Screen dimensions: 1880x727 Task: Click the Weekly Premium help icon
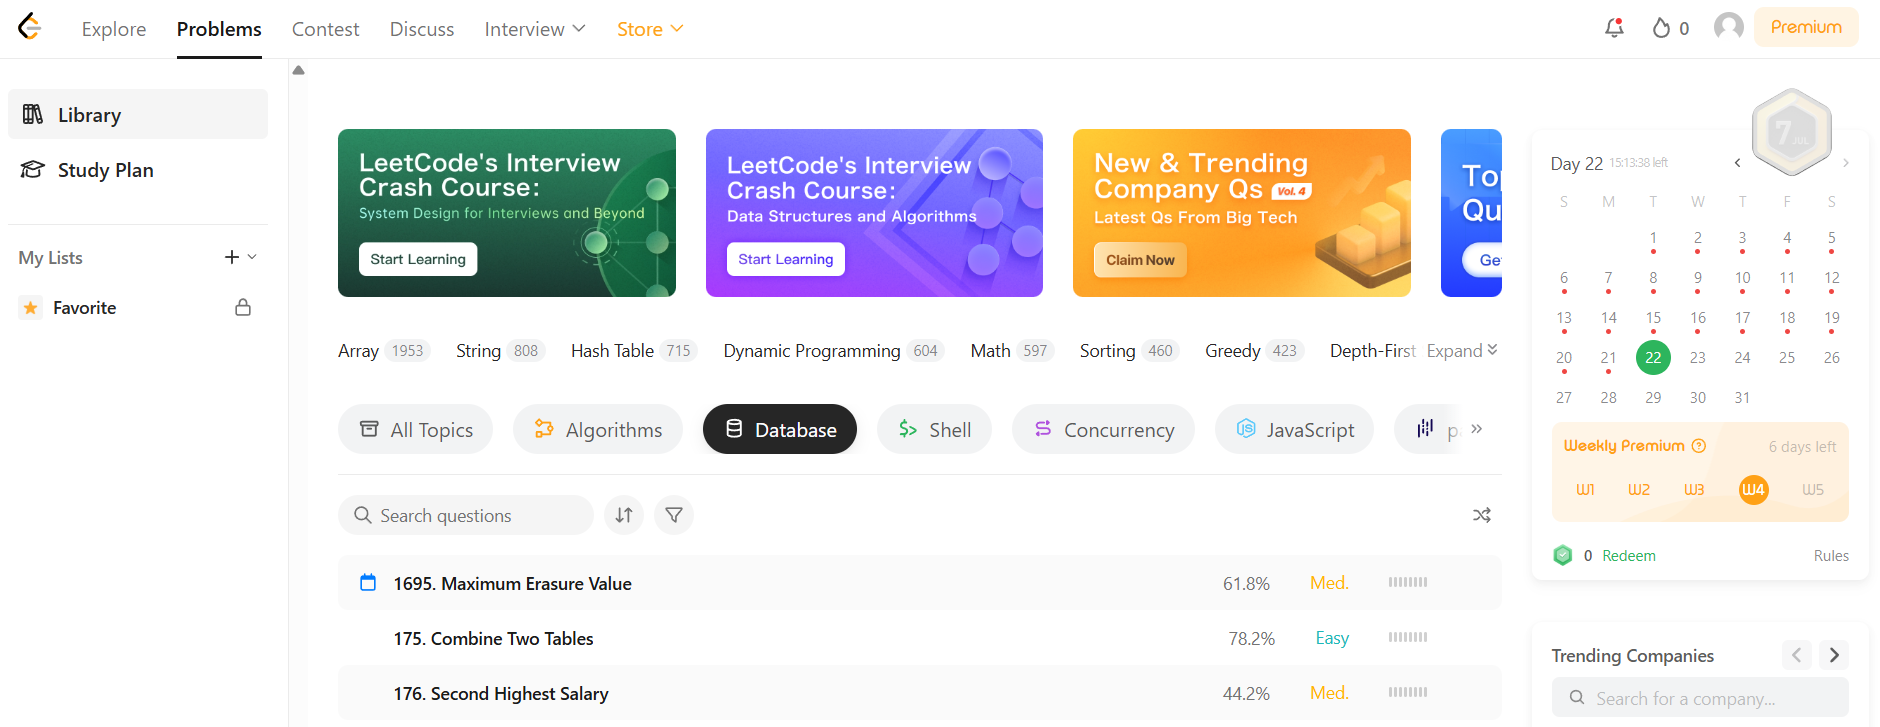click(1698, 446)
